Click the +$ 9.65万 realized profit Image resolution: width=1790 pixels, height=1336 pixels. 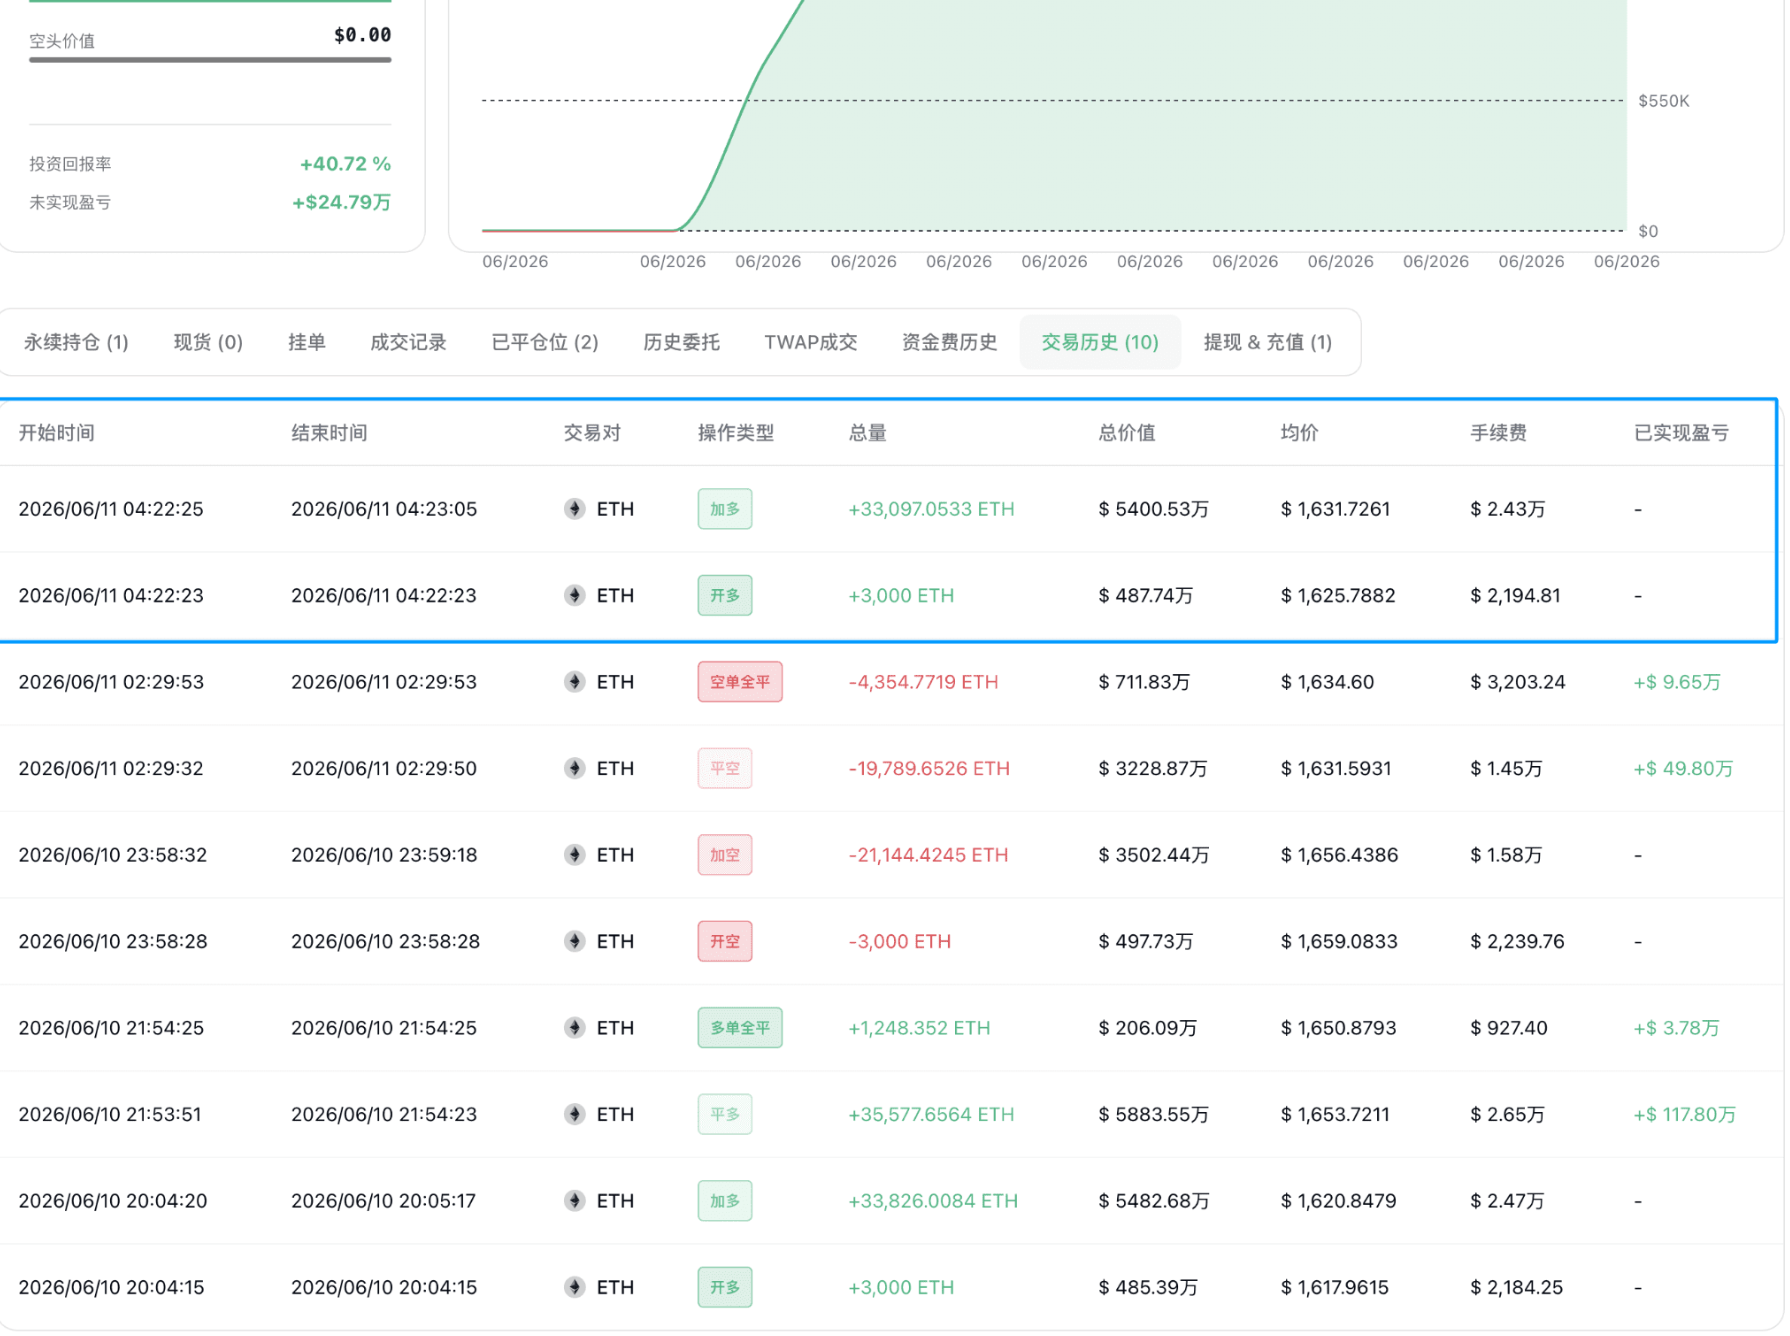pyautogui.click(x=1677, y=682)
